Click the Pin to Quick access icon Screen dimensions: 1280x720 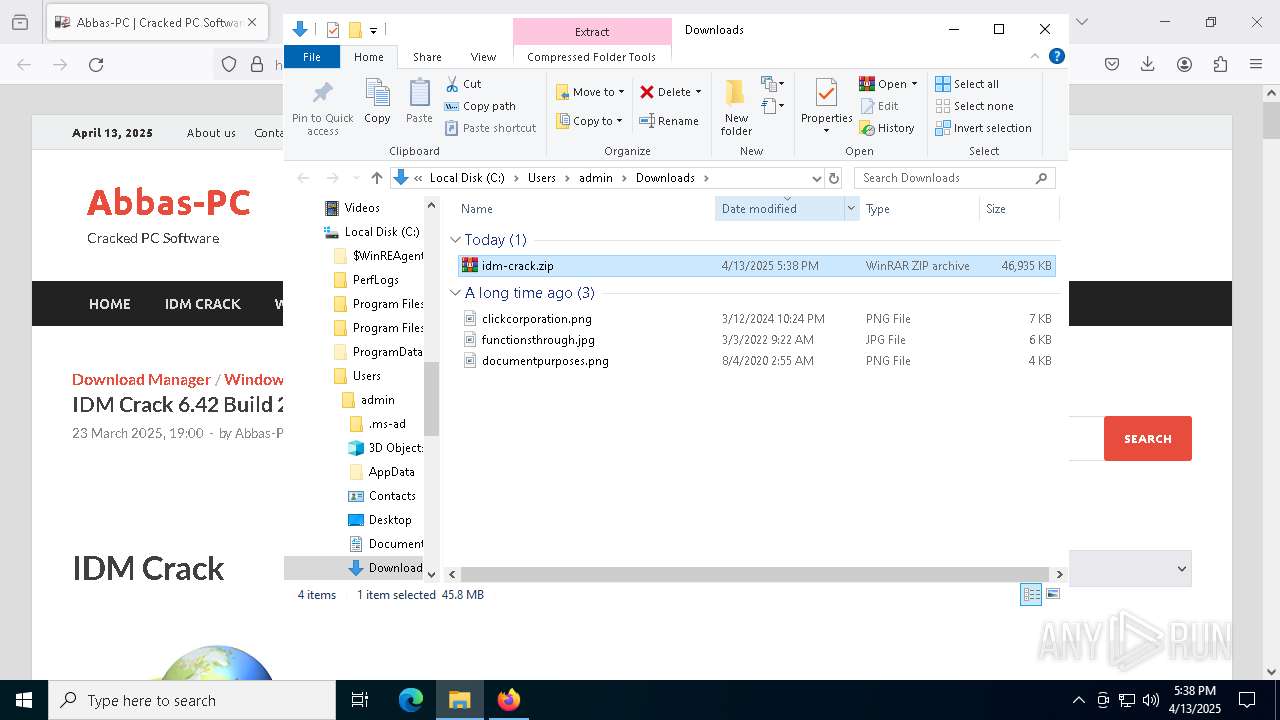point(322,108)
